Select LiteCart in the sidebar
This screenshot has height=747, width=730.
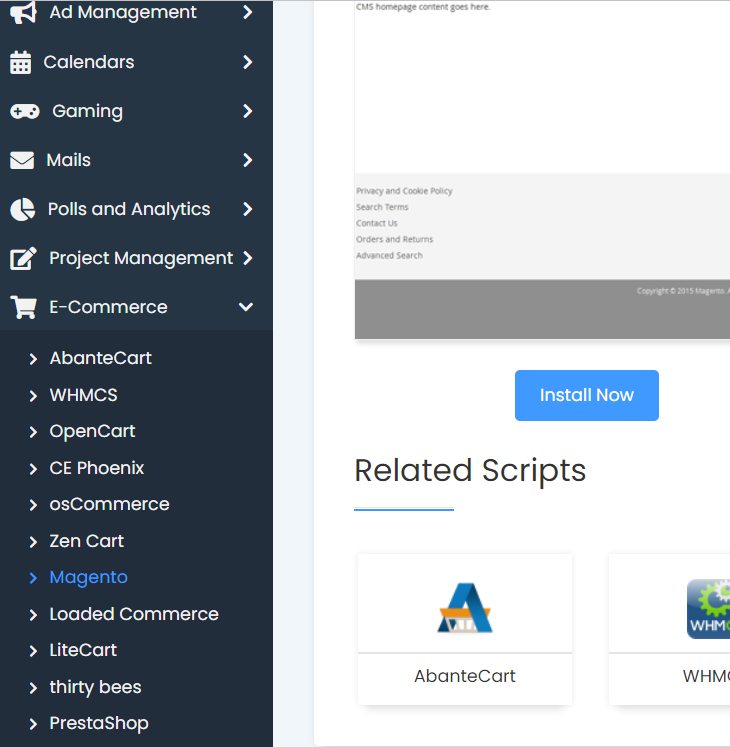[83, 650]
